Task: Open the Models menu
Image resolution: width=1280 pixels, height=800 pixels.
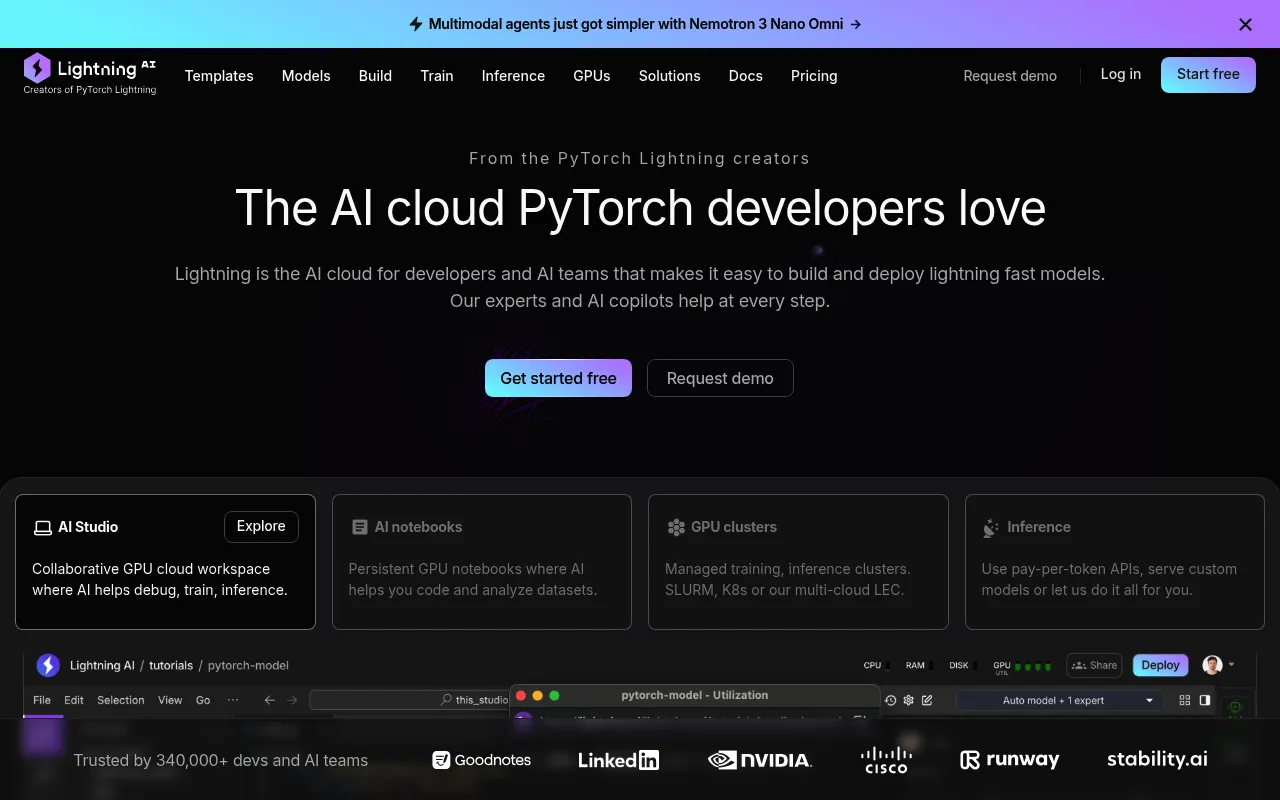Action: click(306, 76)
